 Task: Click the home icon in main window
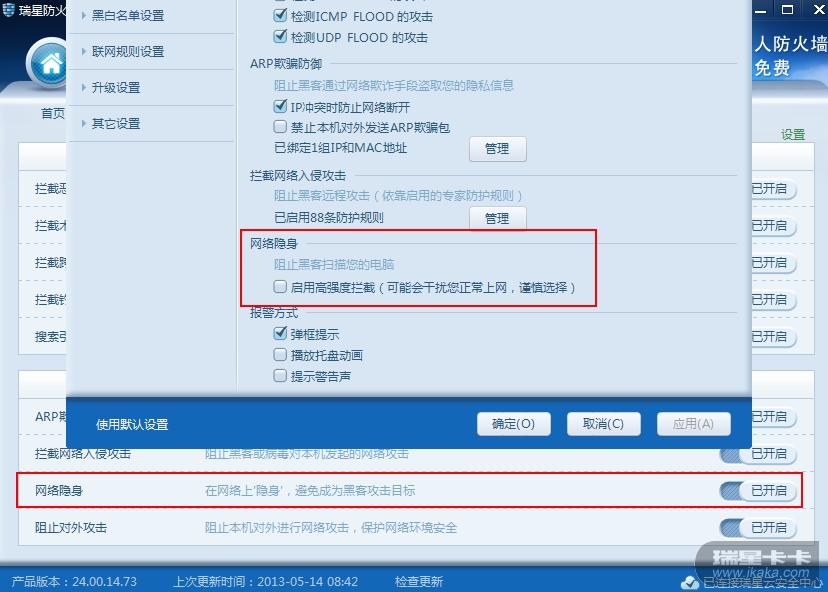[x=49, y=63]
